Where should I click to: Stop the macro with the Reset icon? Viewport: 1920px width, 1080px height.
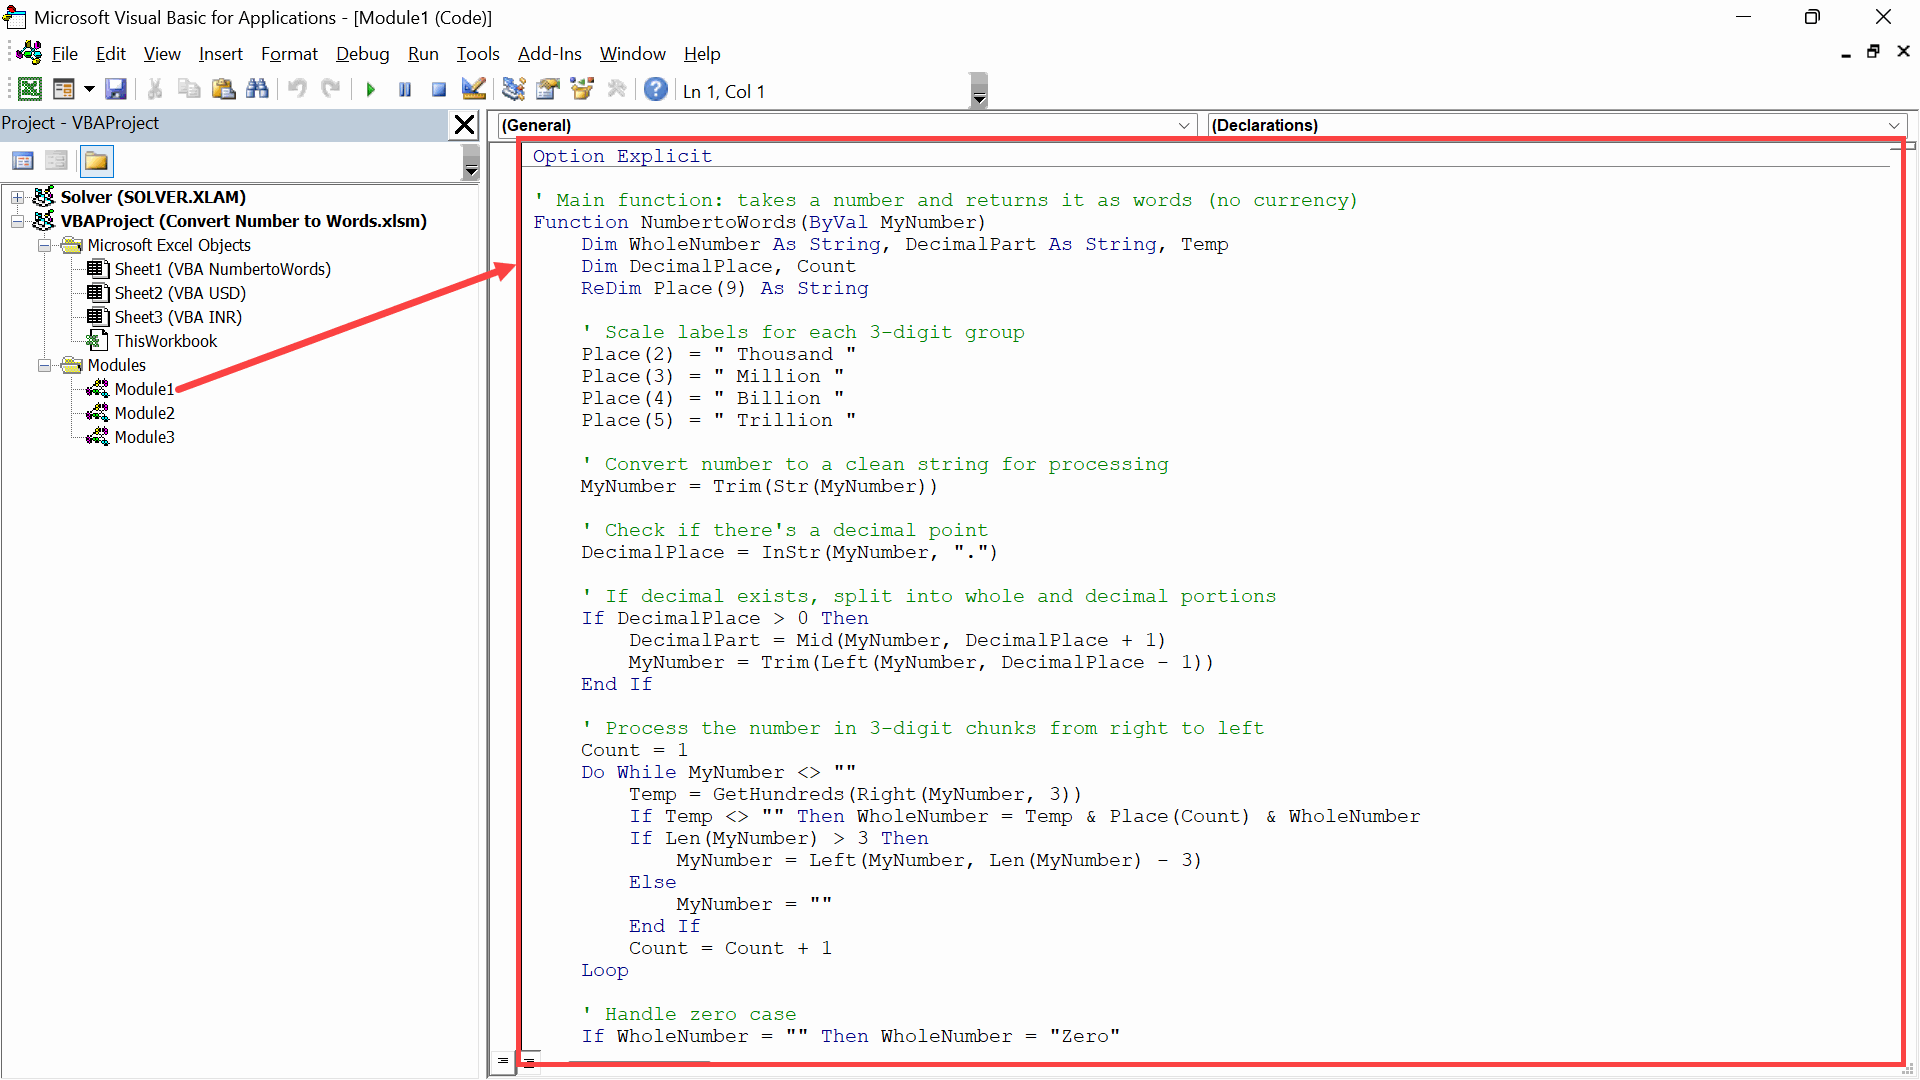pos(438,89)
